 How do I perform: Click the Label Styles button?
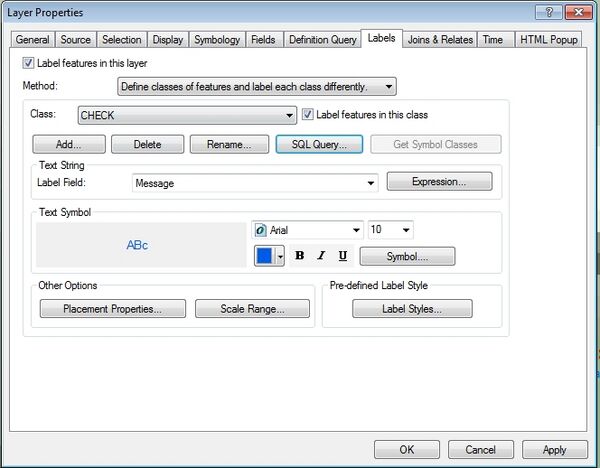tap(412, 309)
